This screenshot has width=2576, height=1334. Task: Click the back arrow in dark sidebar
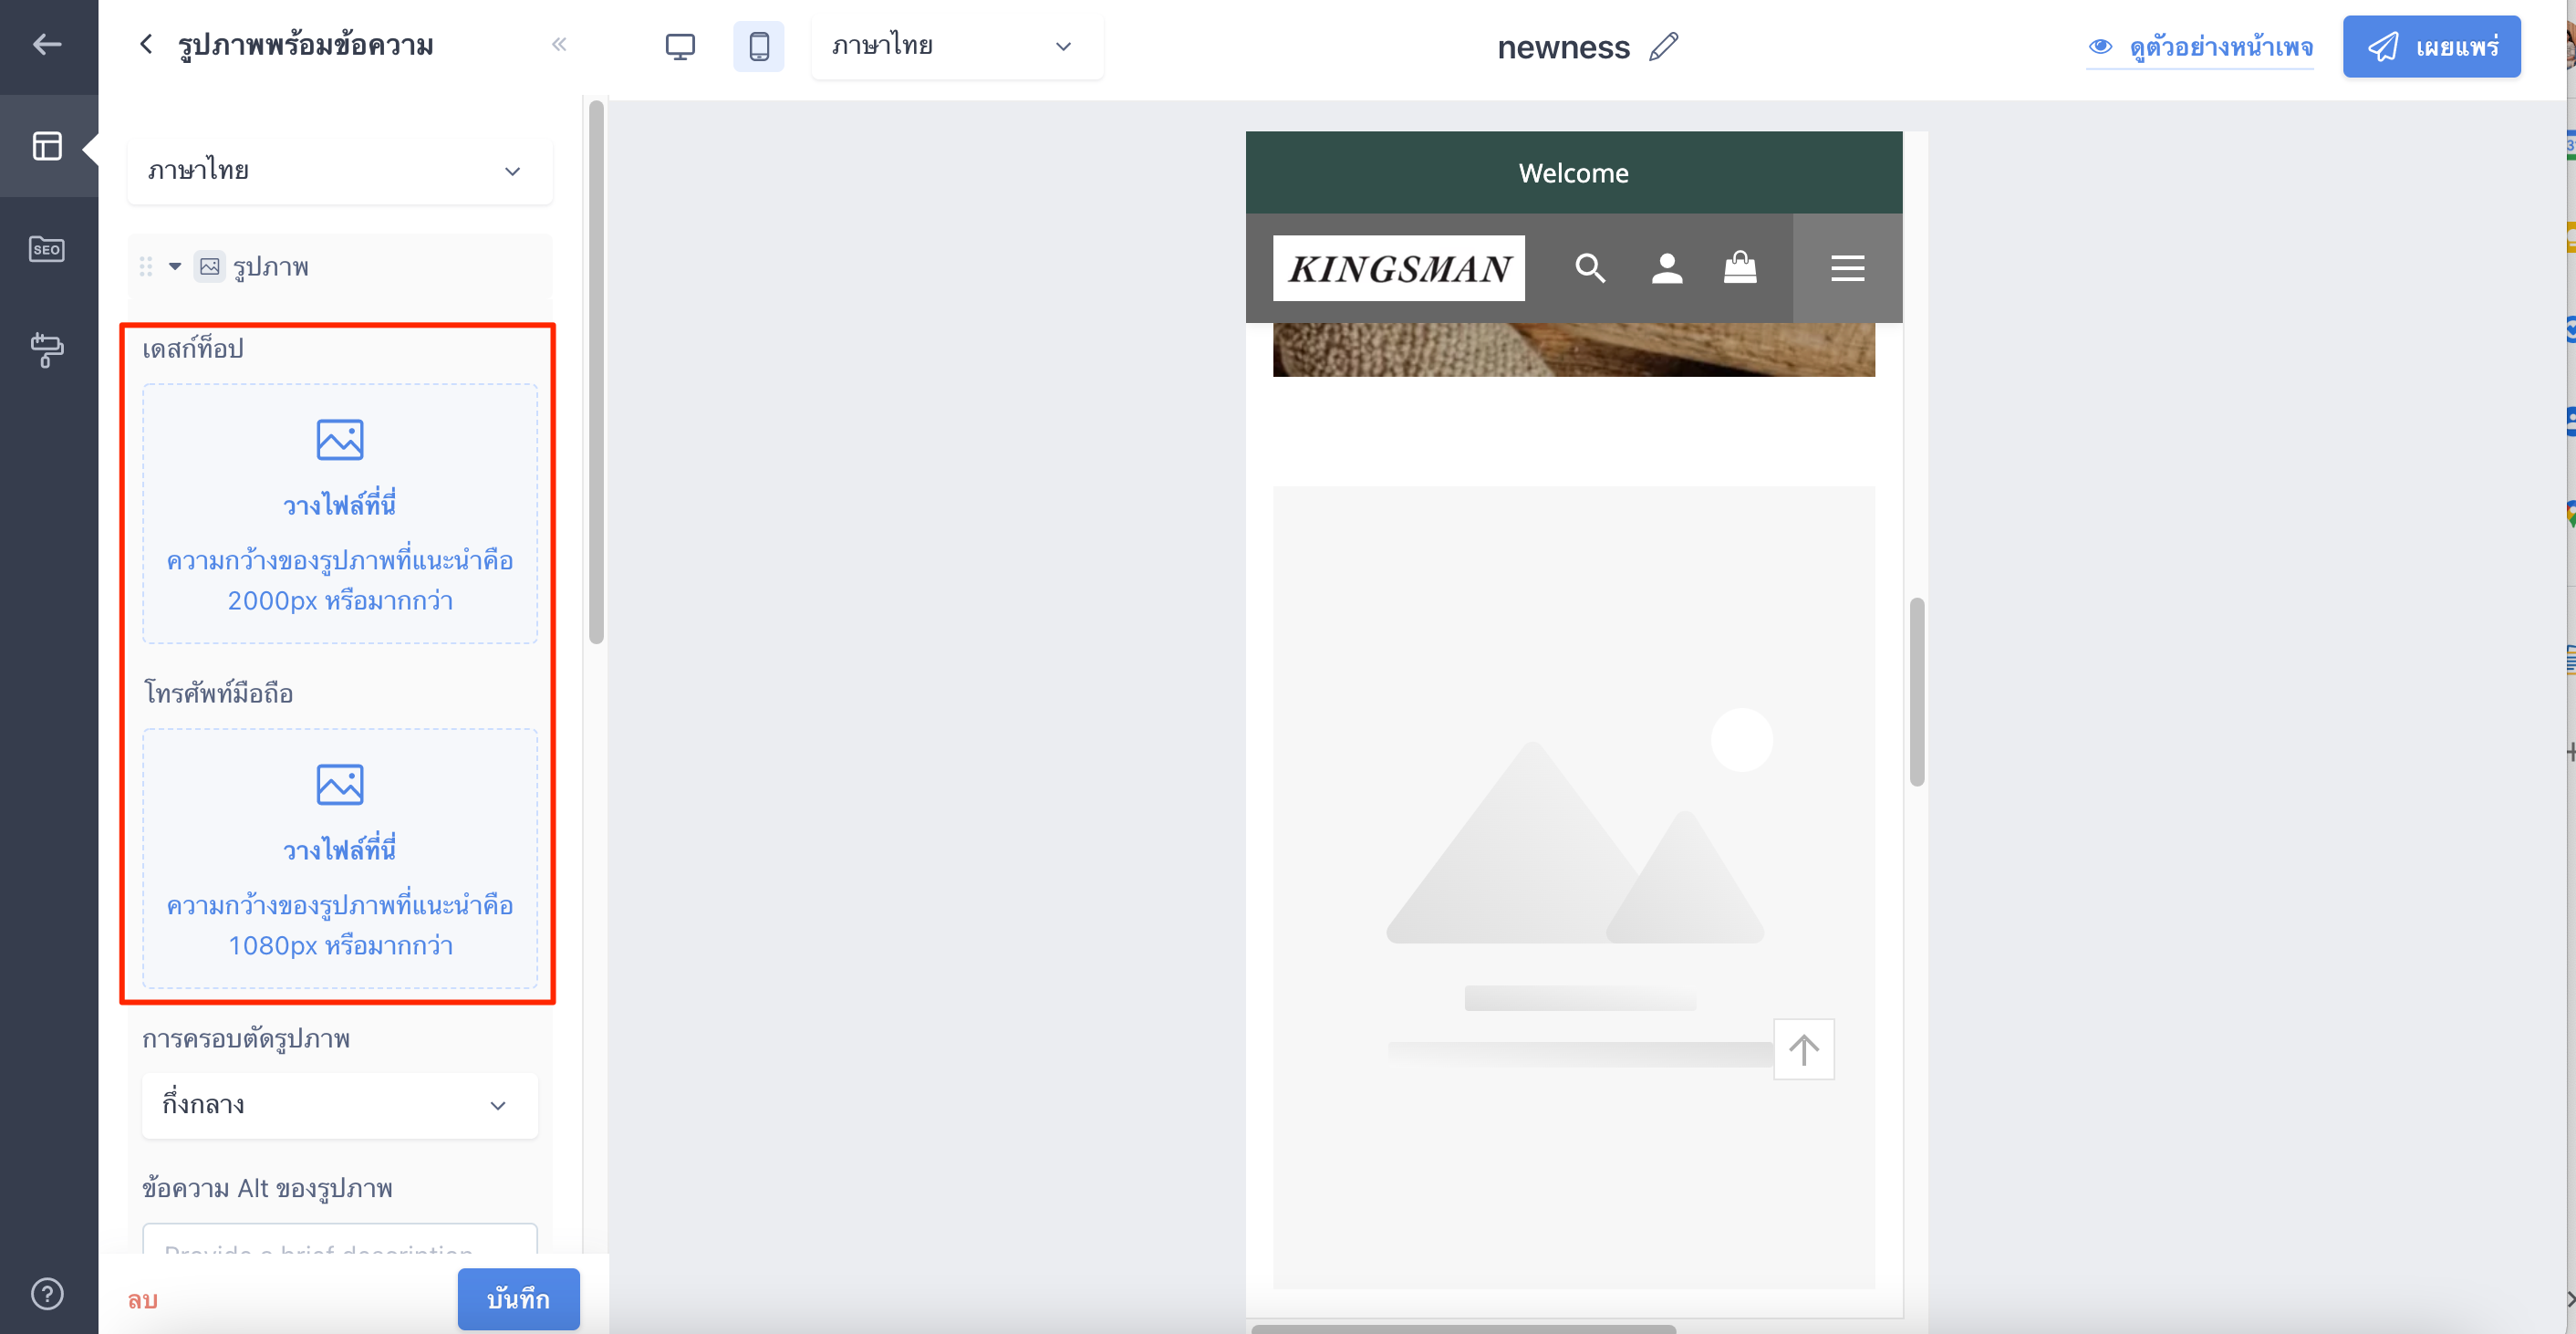point(46,44)
